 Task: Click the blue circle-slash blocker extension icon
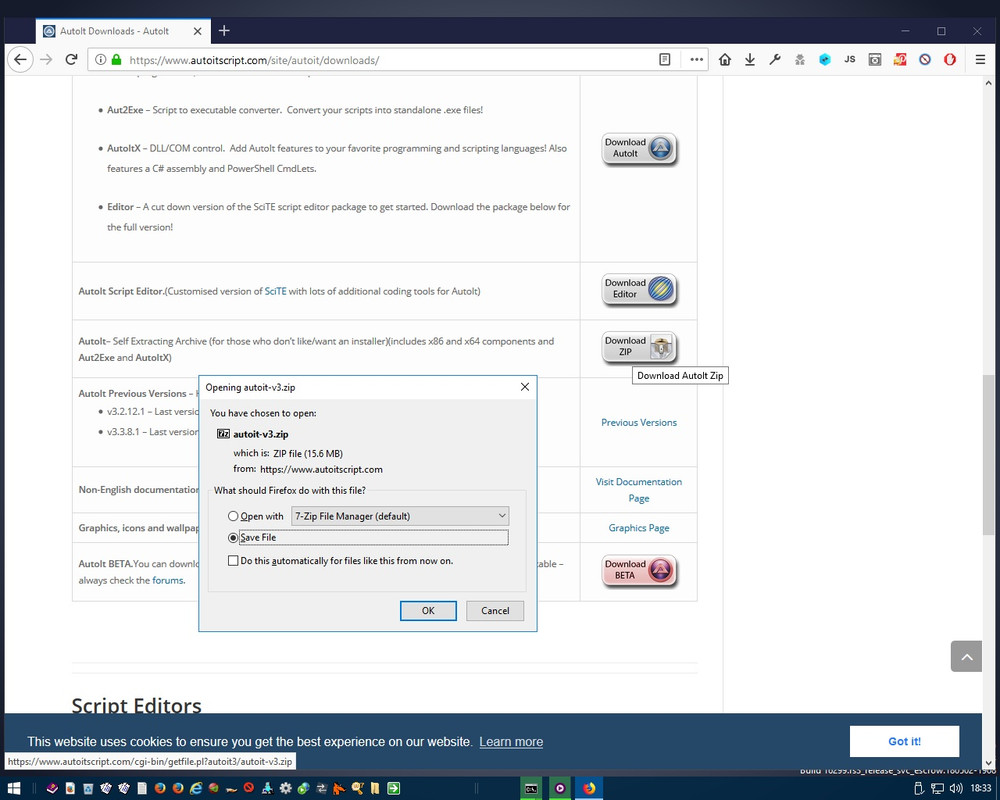925,60
